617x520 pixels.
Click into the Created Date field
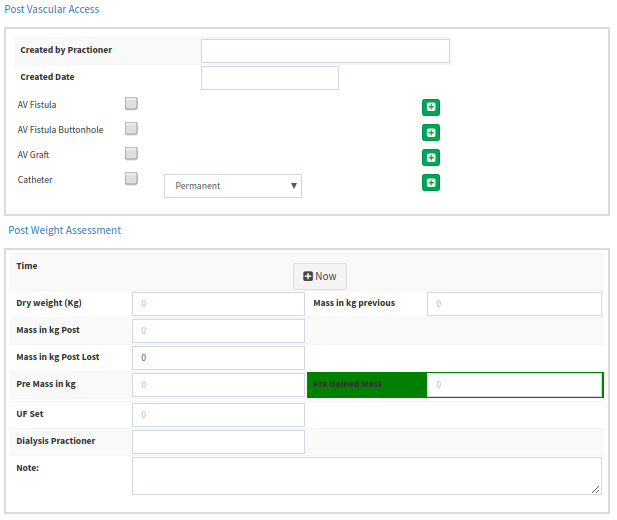[270, 78]
